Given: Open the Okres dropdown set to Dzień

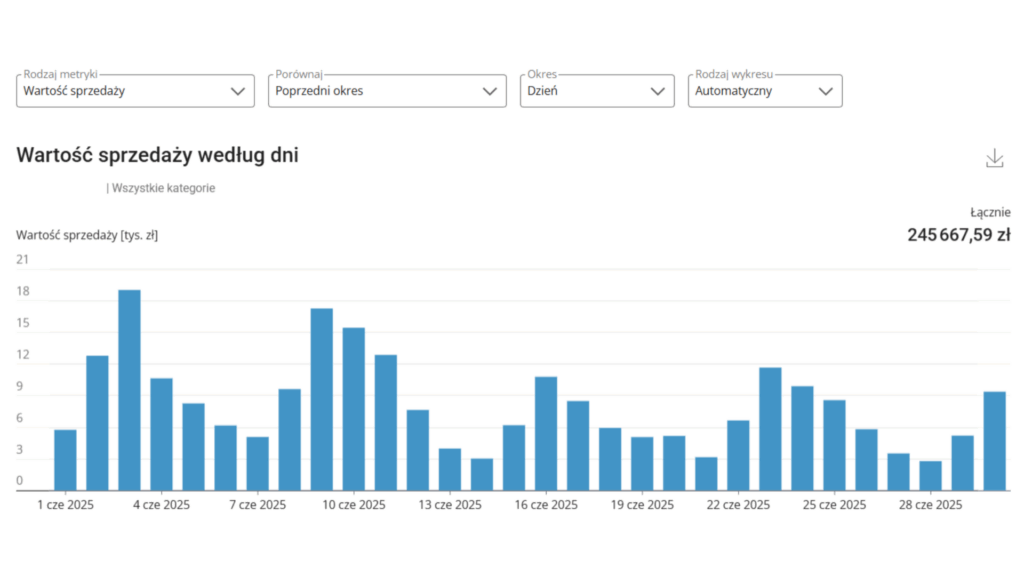Looking at the screenshot, I should (597, 91).
